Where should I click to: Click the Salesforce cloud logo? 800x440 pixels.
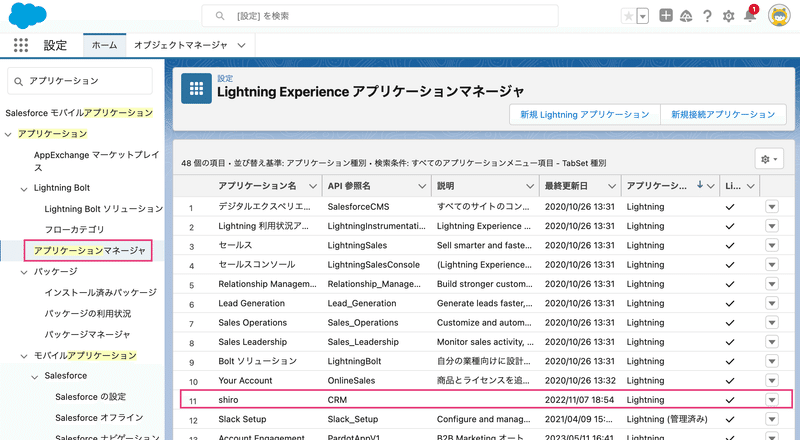tap(28, 15)
